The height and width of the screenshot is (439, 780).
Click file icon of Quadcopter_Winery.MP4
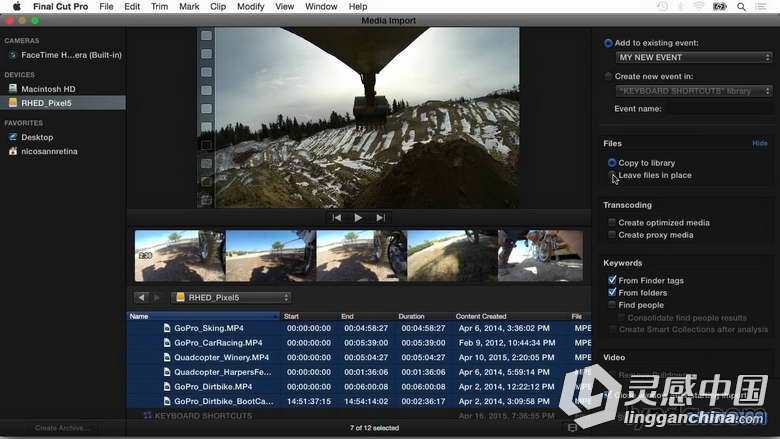click(167, 357)
